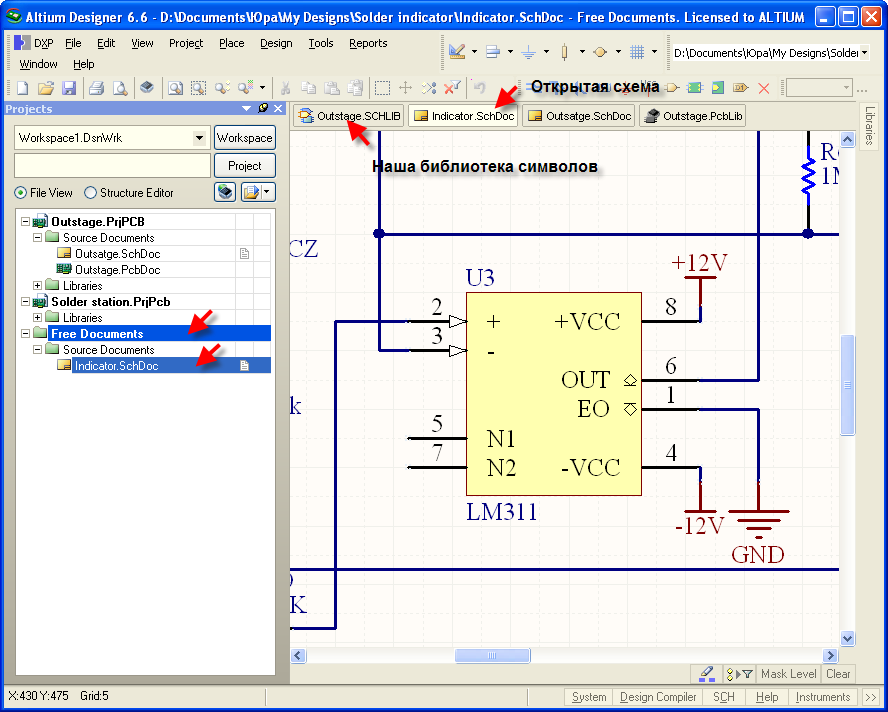888x712 pixels.
Task: Click the Print Preview toolbar icon
Action: click(x=119, y=88)
